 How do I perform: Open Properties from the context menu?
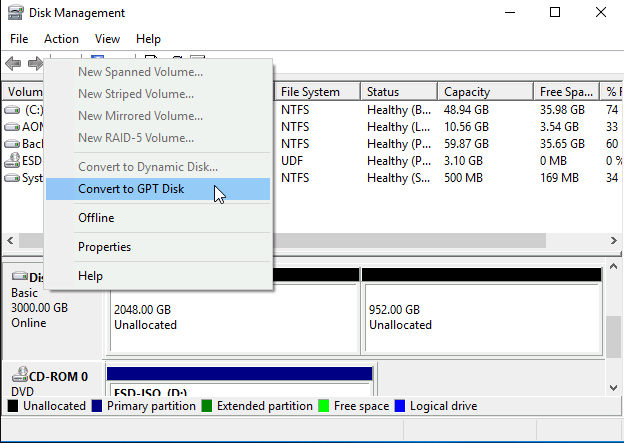click(158, 247)
